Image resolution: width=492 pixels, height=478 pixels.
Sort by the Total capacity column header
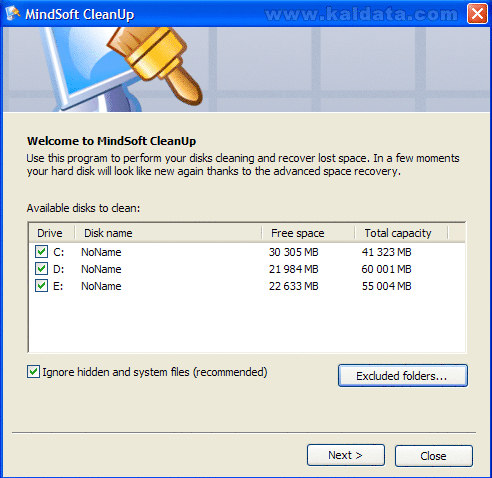click(401, 233)
